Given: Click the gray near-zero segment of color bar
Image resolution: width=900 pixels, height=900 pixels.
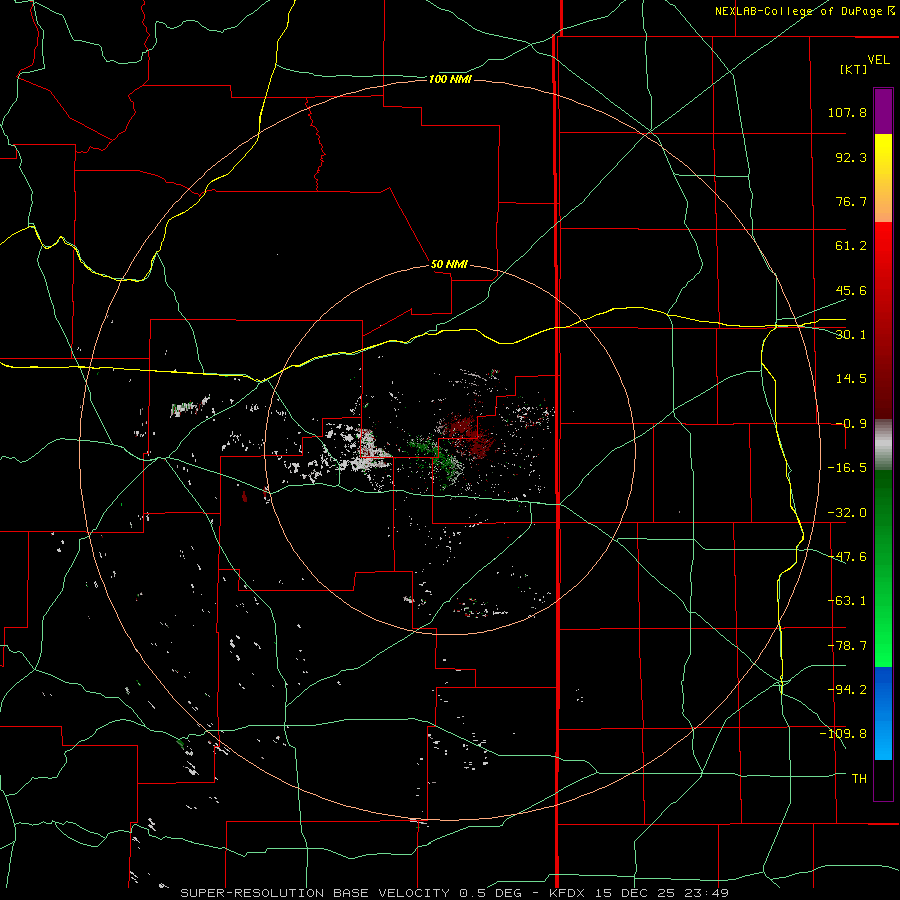Looking at the screenshot, I should (883, 445).
